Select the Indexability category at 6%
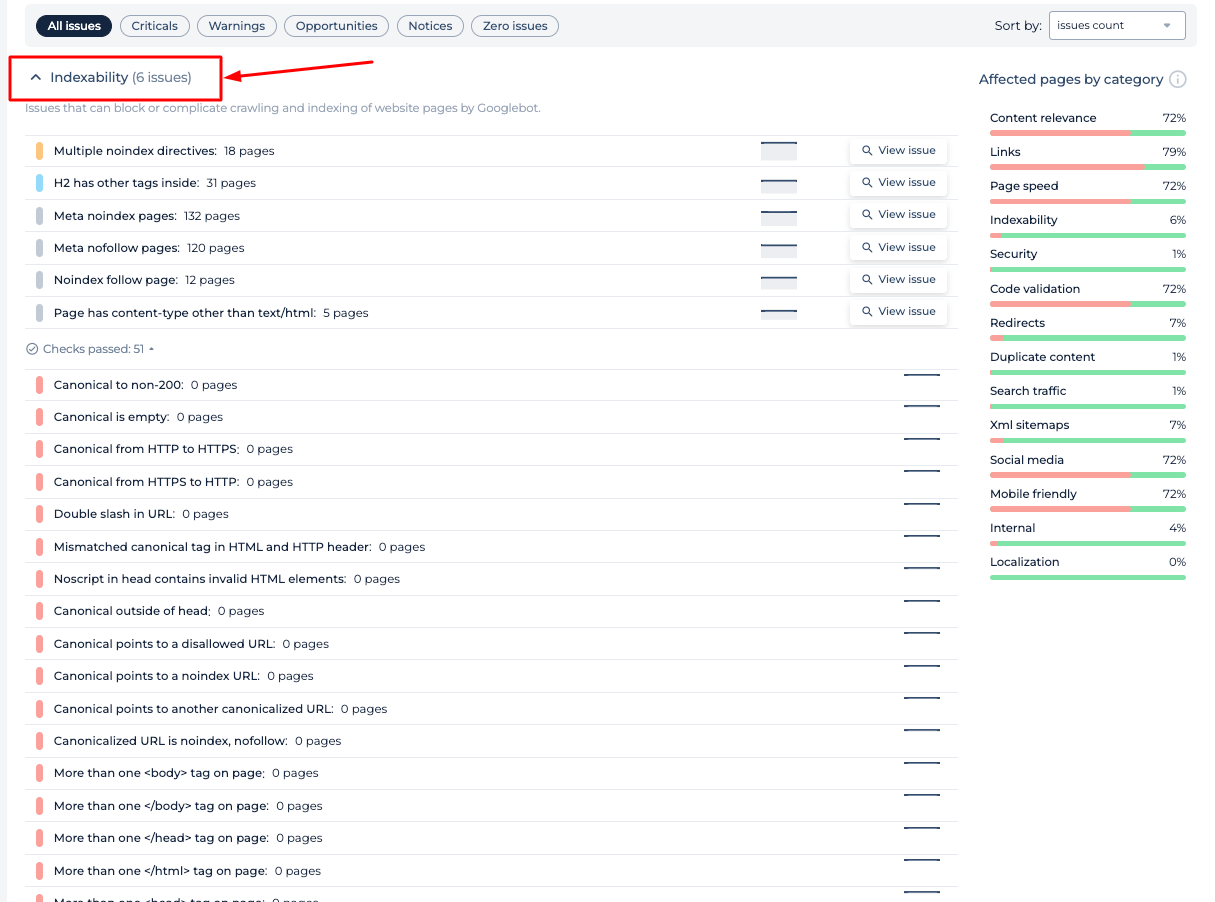 (1088, 225)
